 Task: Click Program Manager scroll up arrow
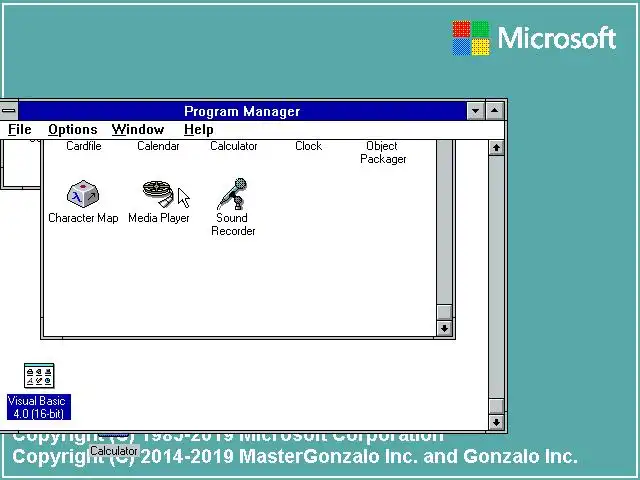[496, 148]
